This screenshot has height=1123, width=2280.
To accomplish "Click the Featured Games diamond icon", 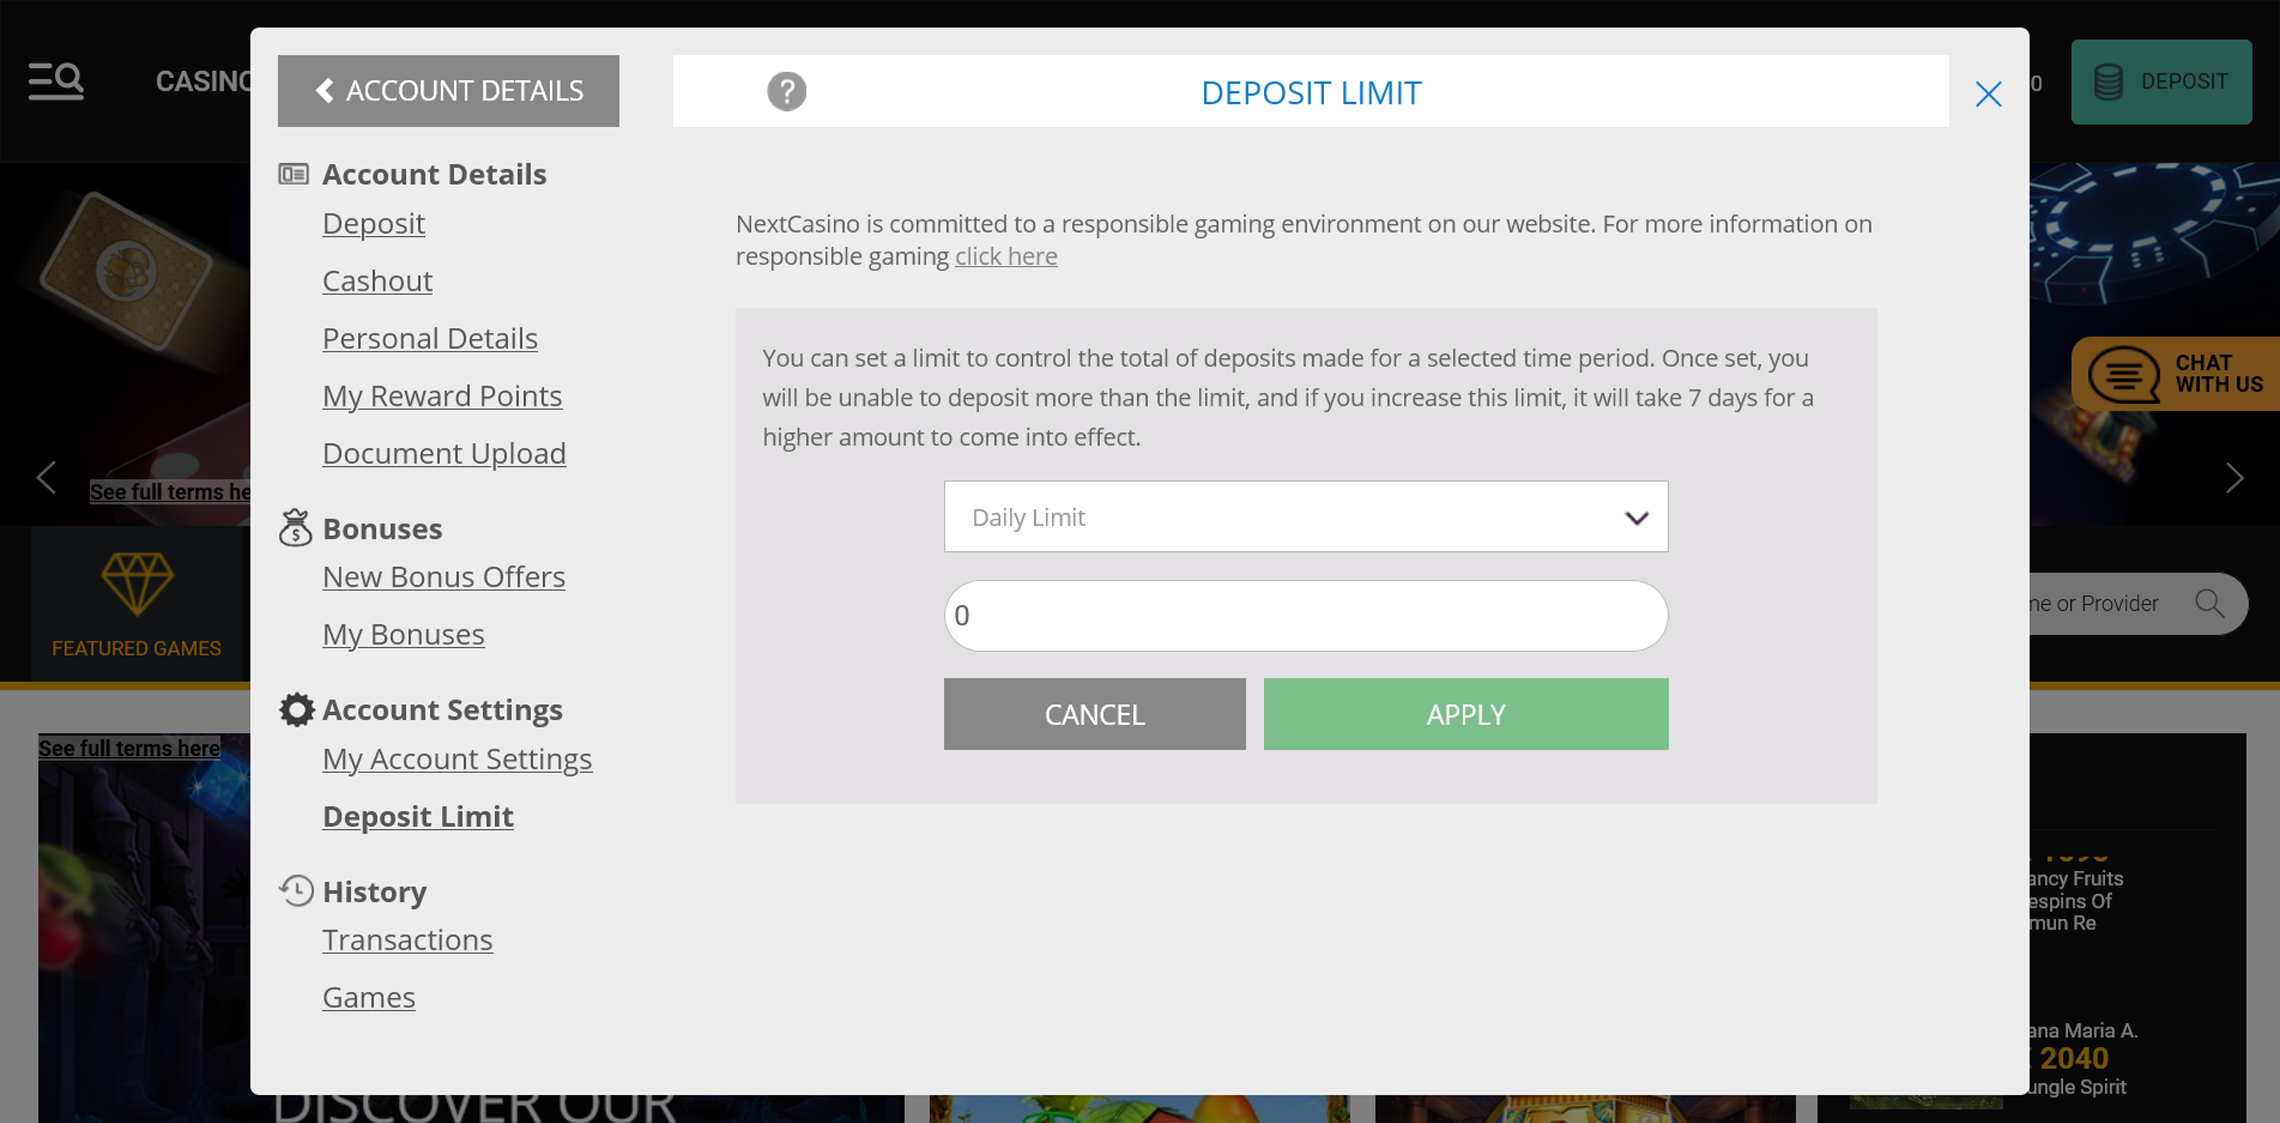I will tap(137, 584).
